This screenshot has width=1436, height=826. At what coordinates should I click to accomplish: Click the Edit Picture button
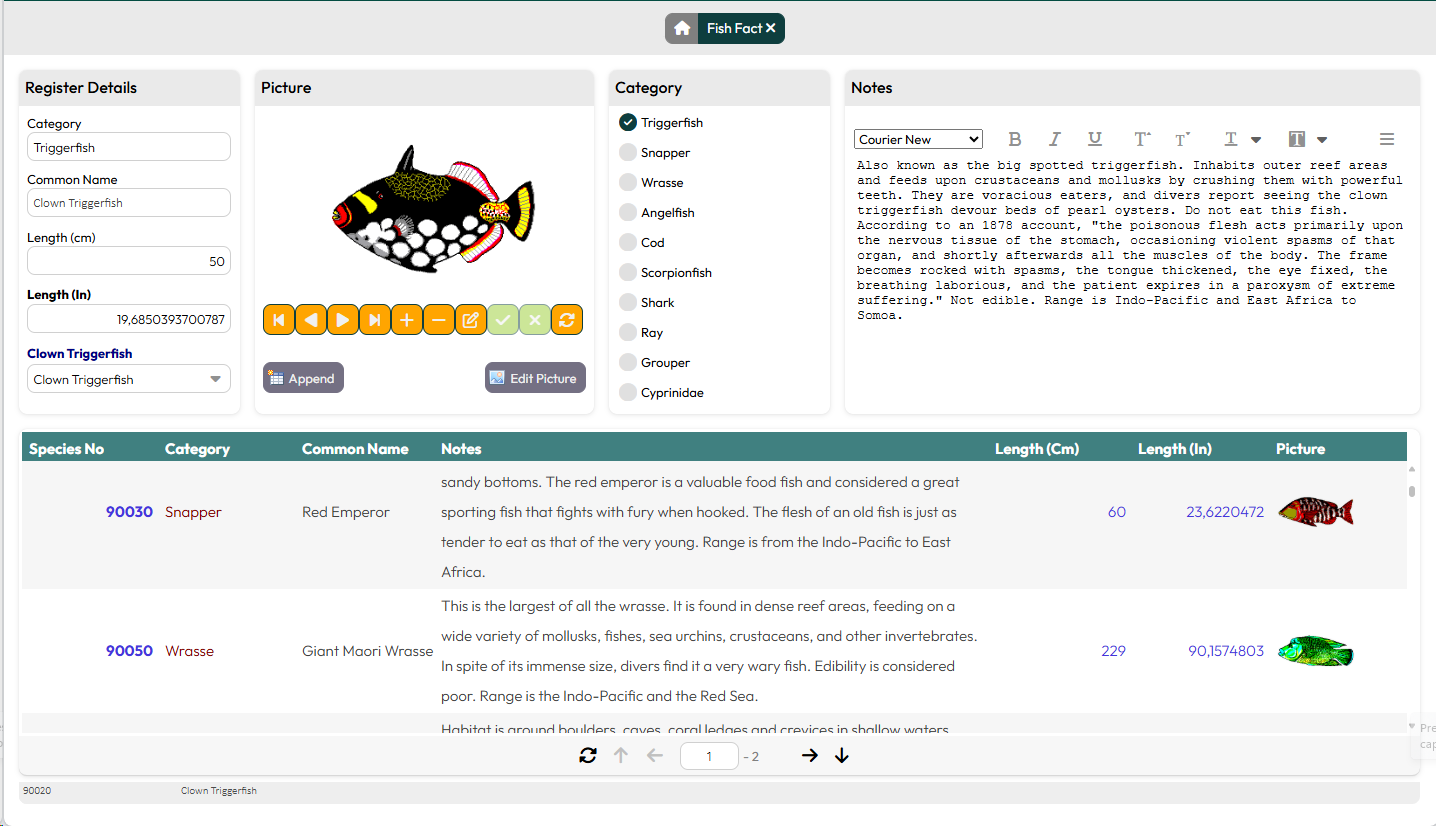tap(535, 378)
